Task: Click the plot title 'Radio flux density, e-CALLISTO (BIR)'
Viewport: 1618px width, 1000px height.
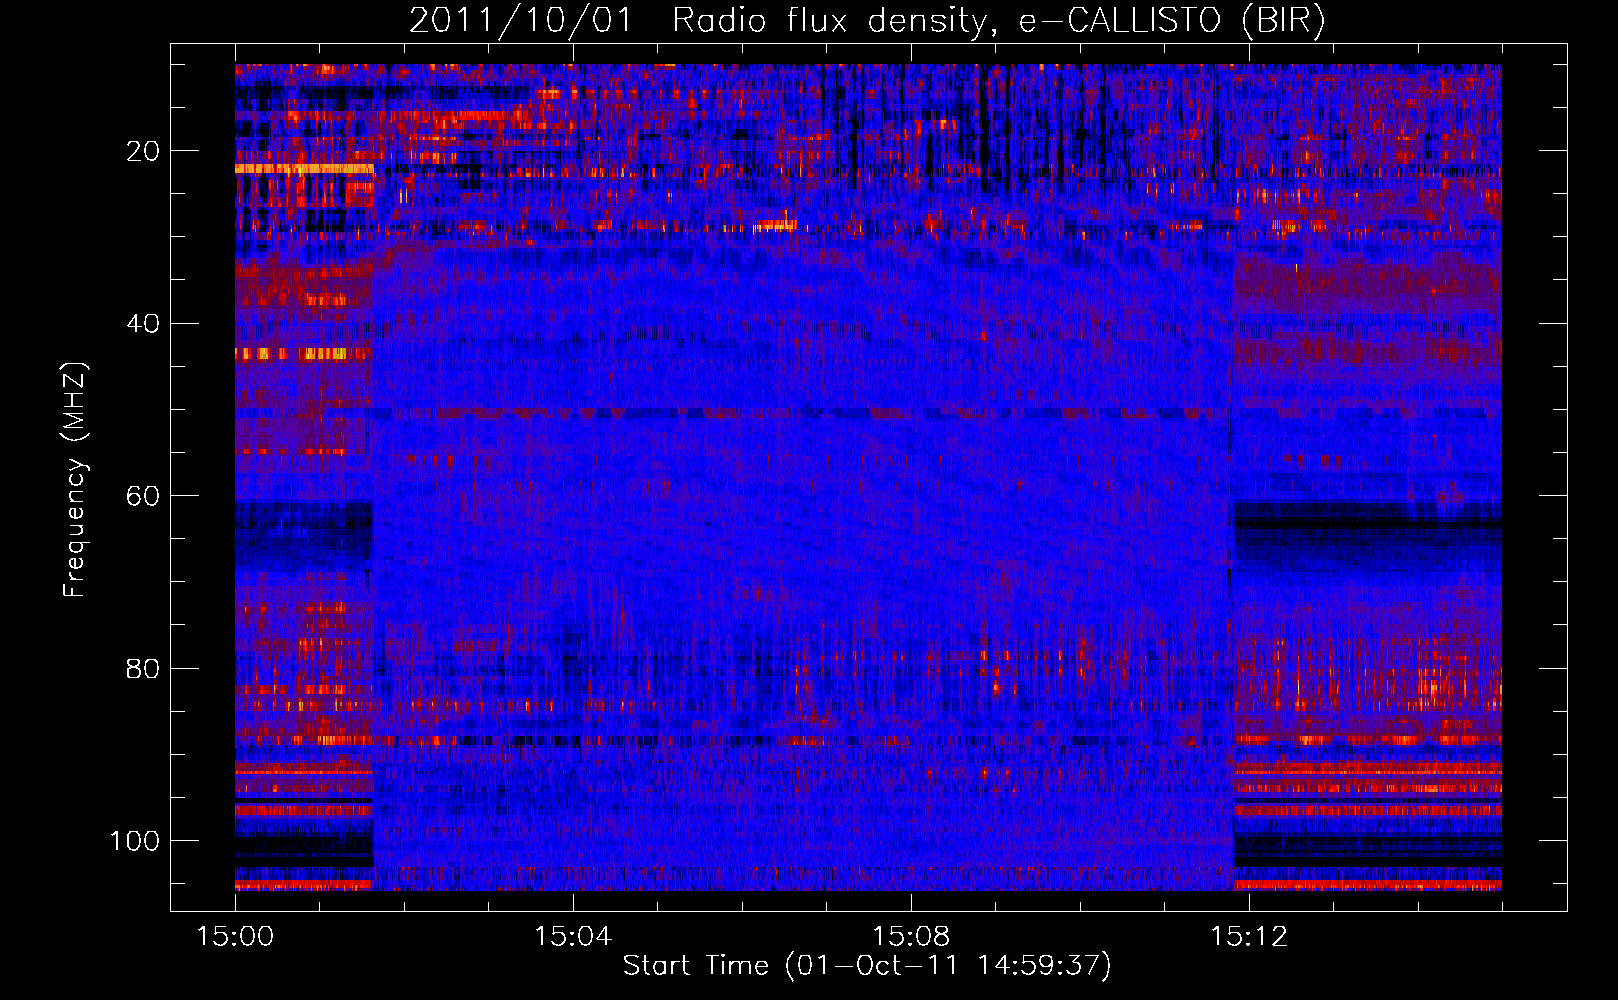Action: [998, 21]
